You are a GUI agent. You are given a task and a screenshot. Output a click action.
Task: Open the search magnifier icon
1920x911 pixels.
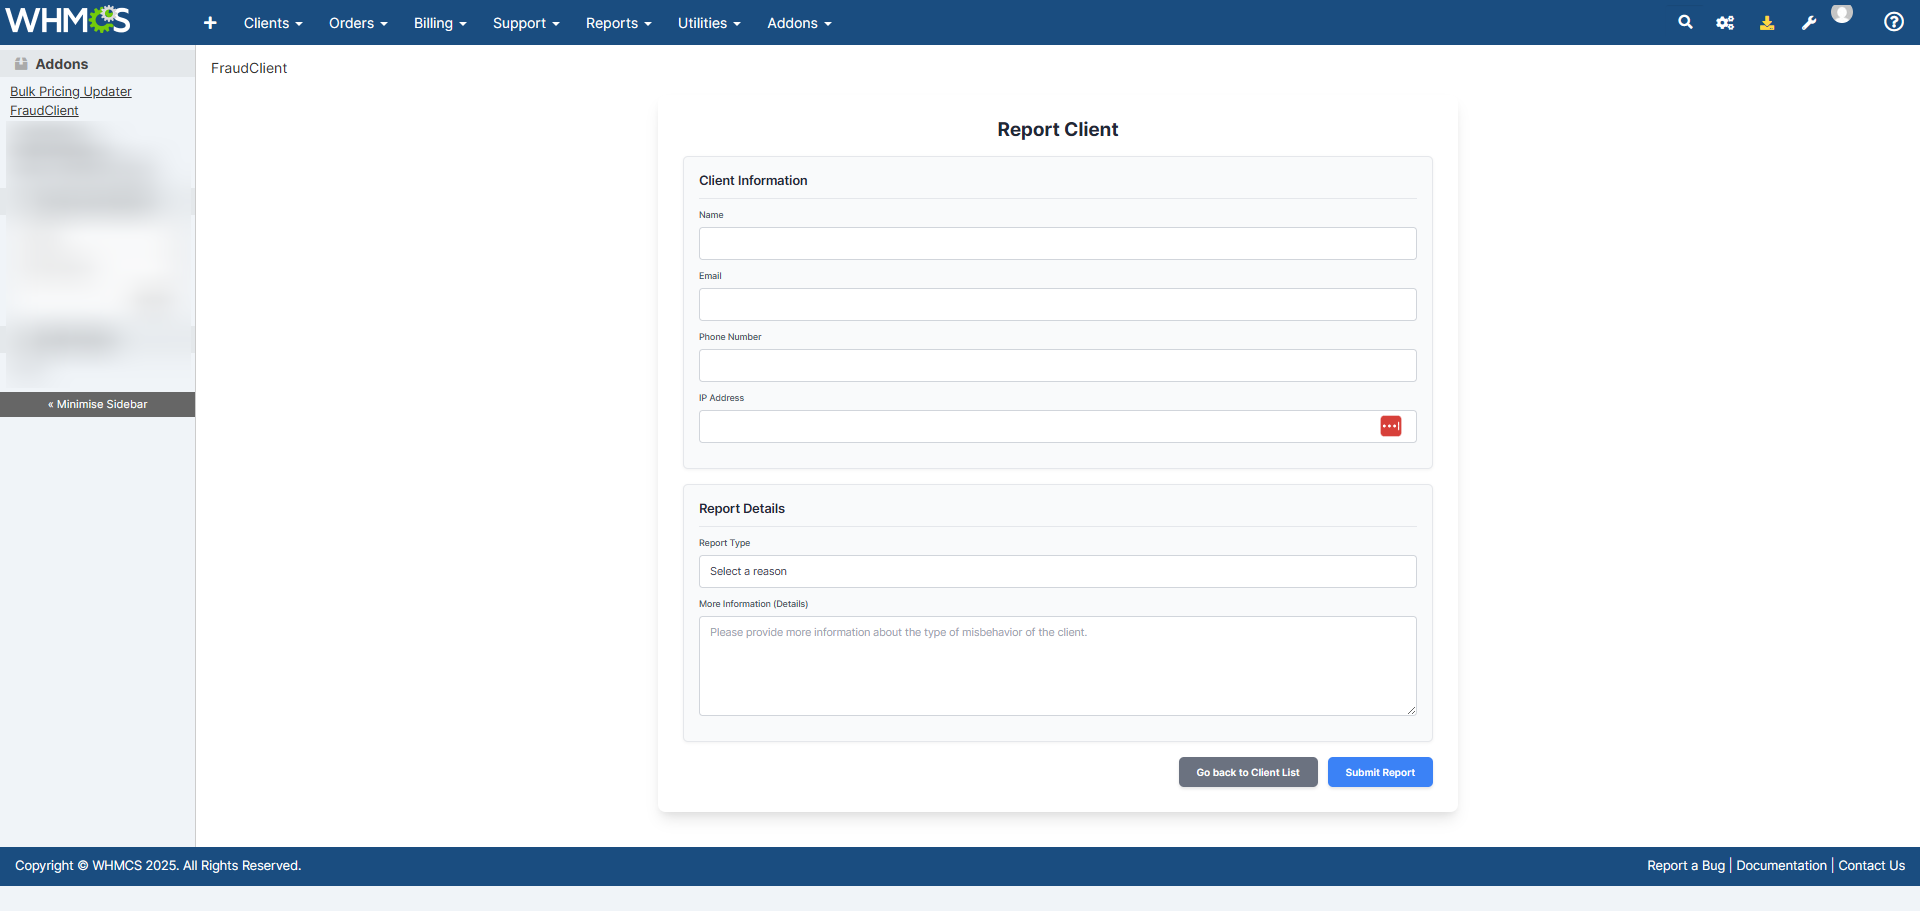(1685, 22)
